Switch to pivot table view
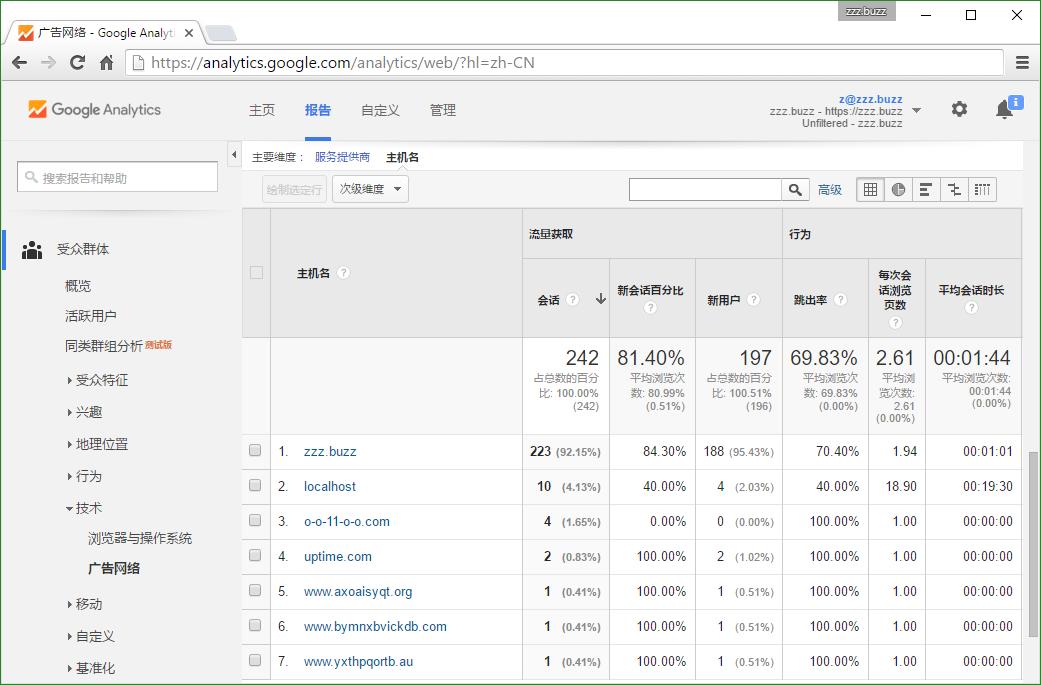The height and width of the screenshot is (685, 1041). [983, 190]
